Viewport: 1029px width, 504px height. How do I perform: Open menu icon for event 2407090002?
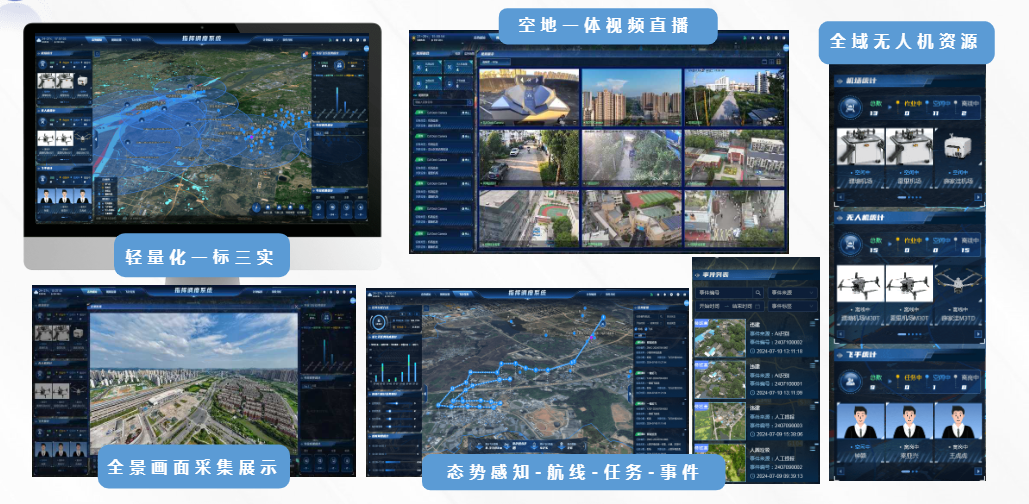tap(812, 450)
